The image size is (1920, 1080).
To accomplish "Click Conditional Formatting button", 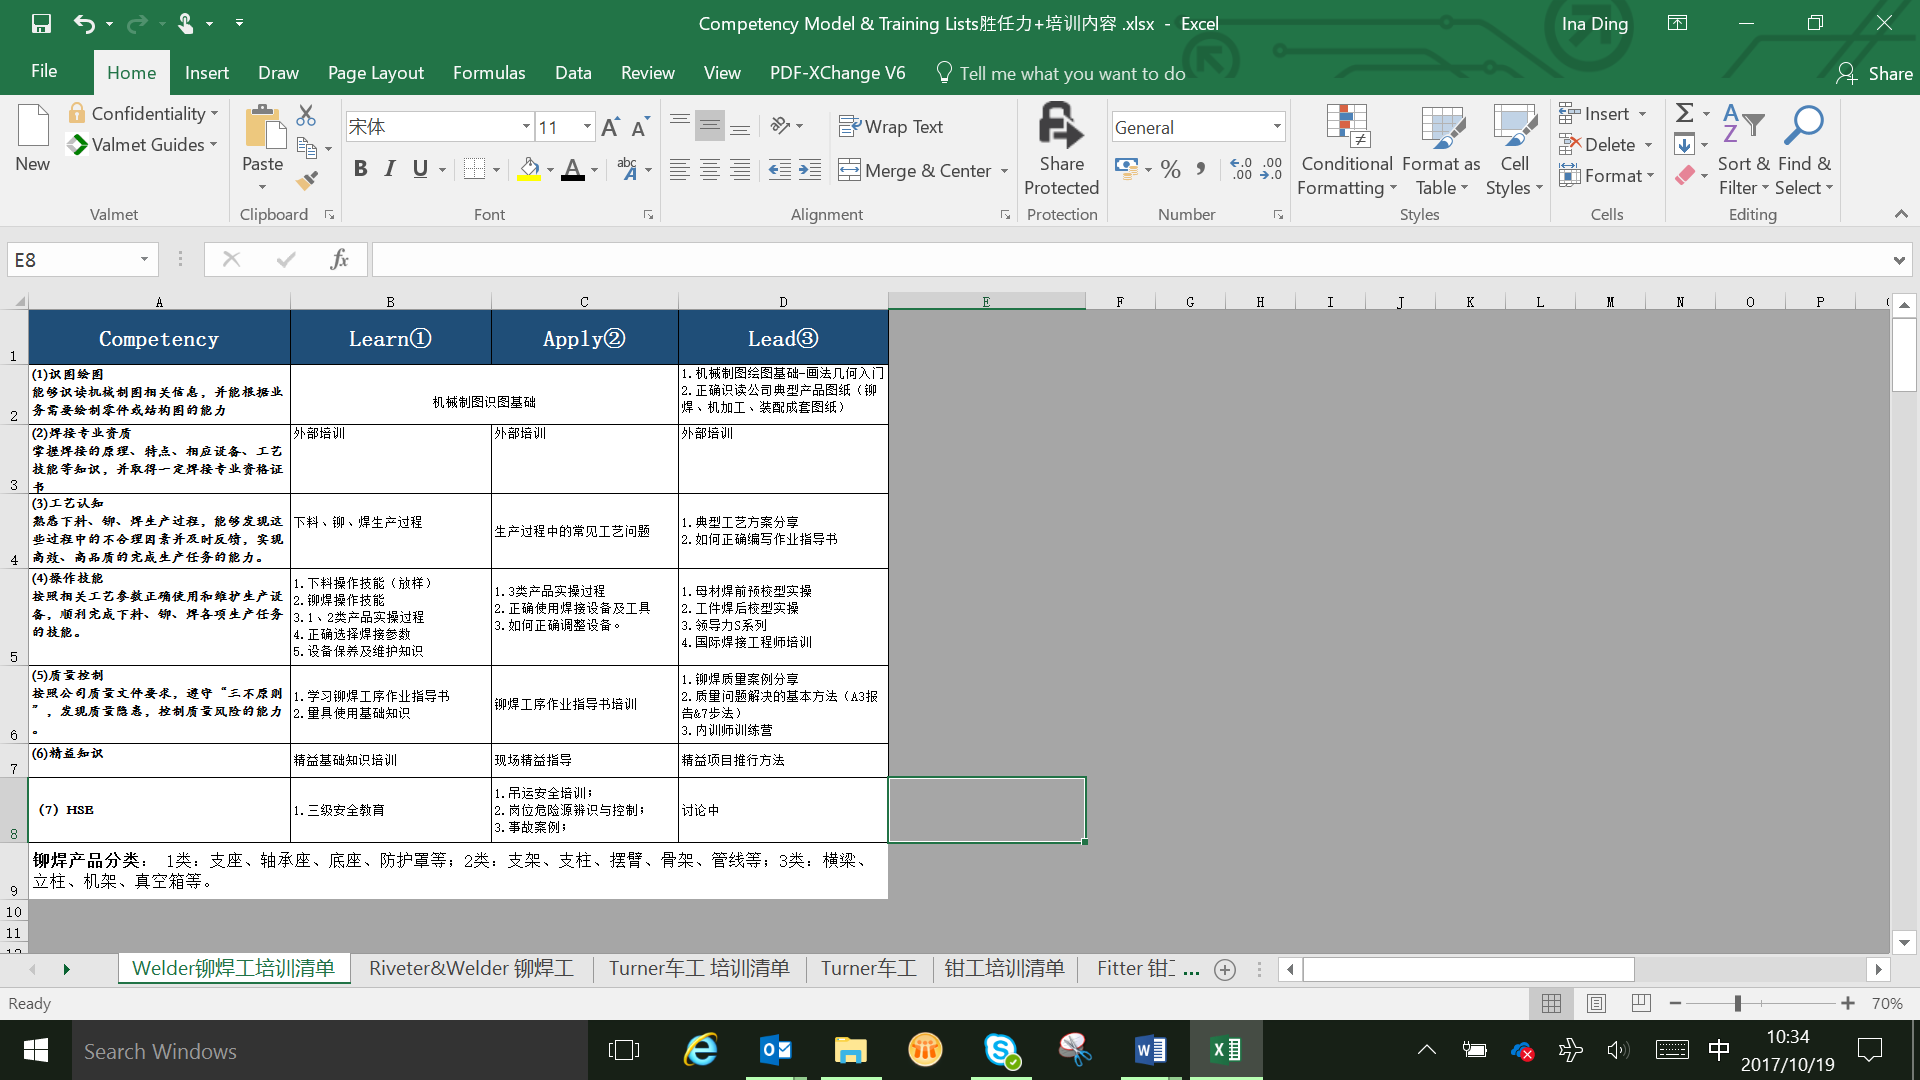I will coord(1346,150).
